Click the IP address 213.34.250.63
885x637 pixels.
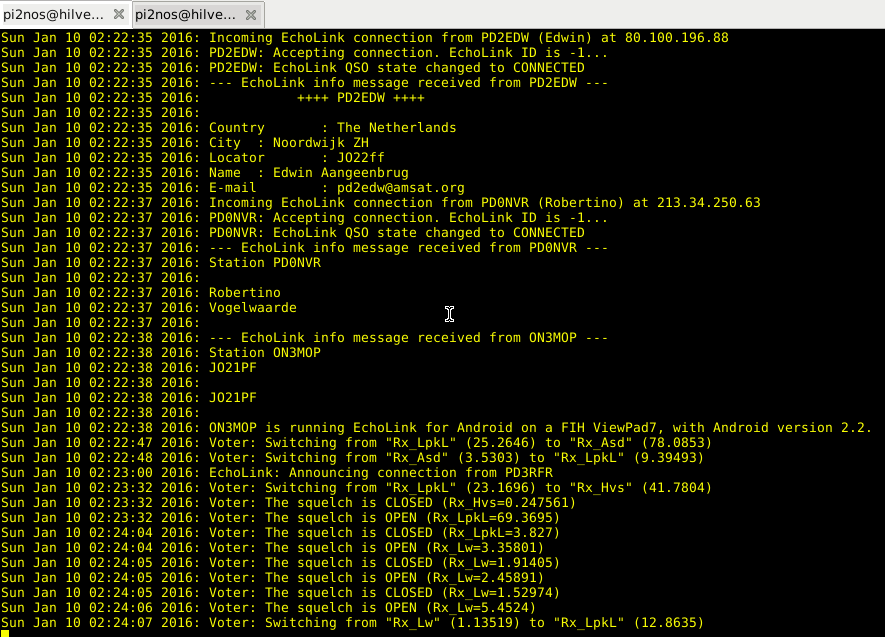tap(709, 203)
